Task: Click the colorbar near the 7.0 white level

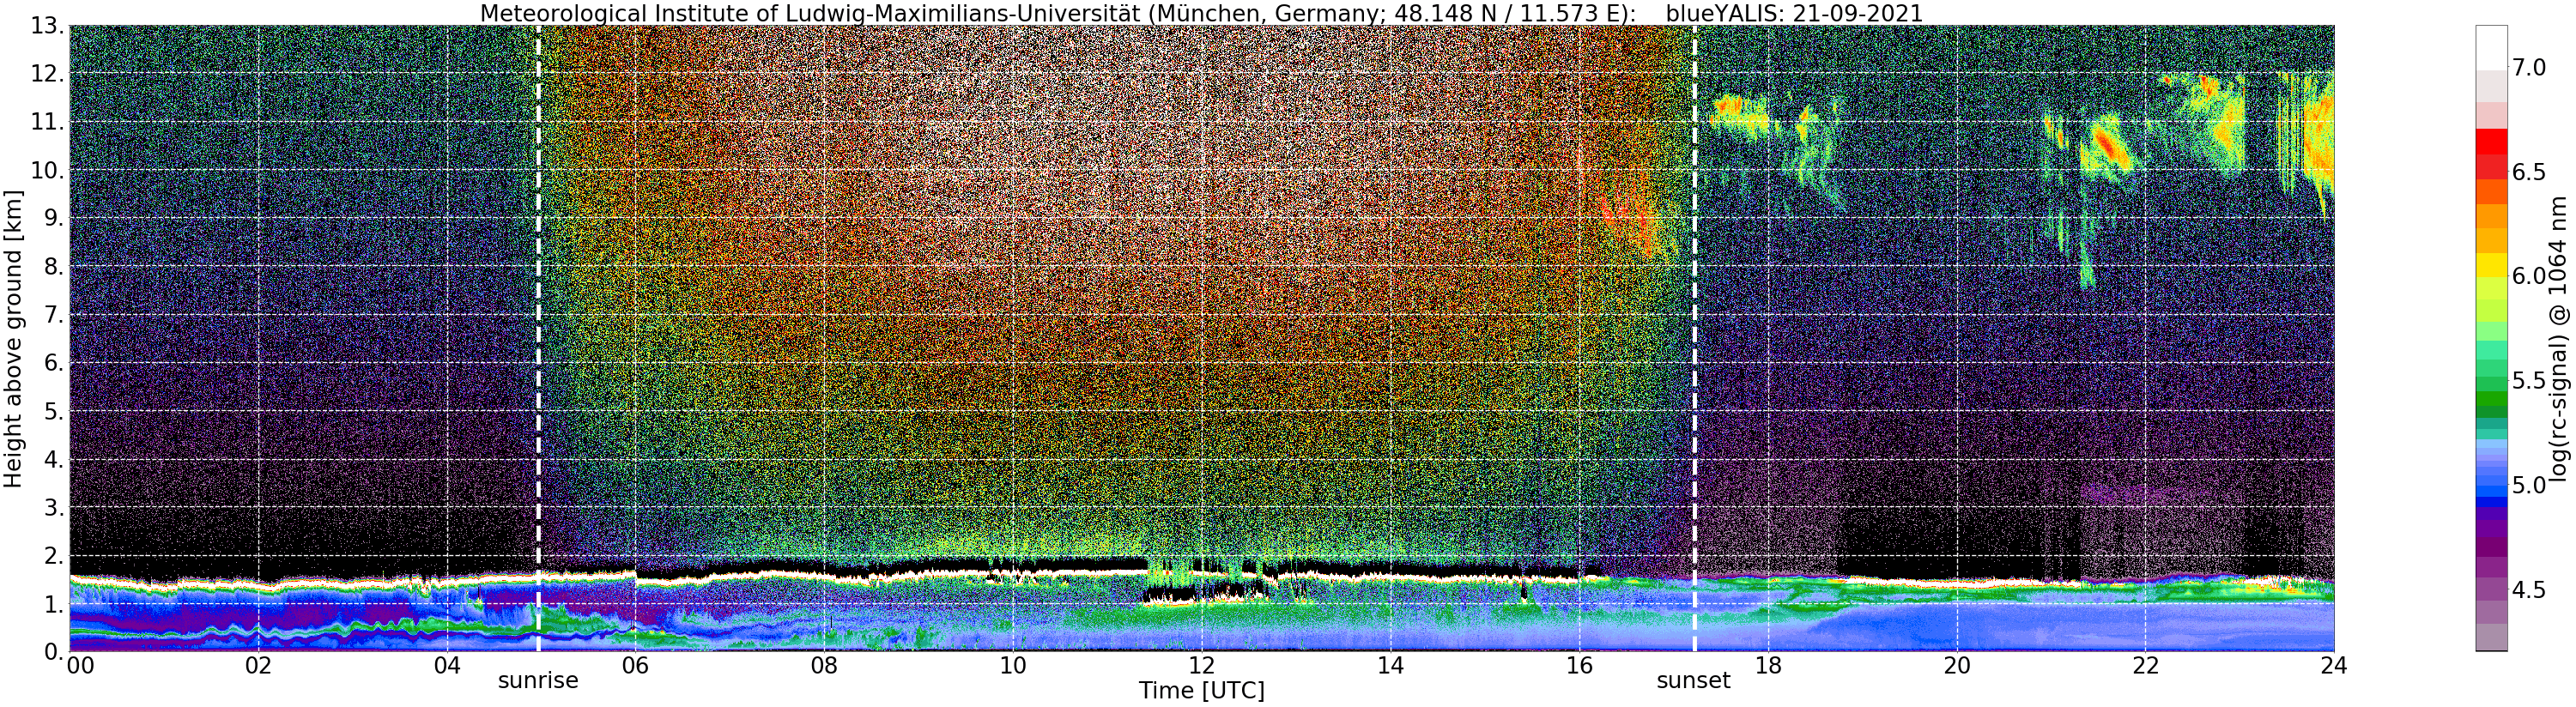Action: pos(2491,48)
